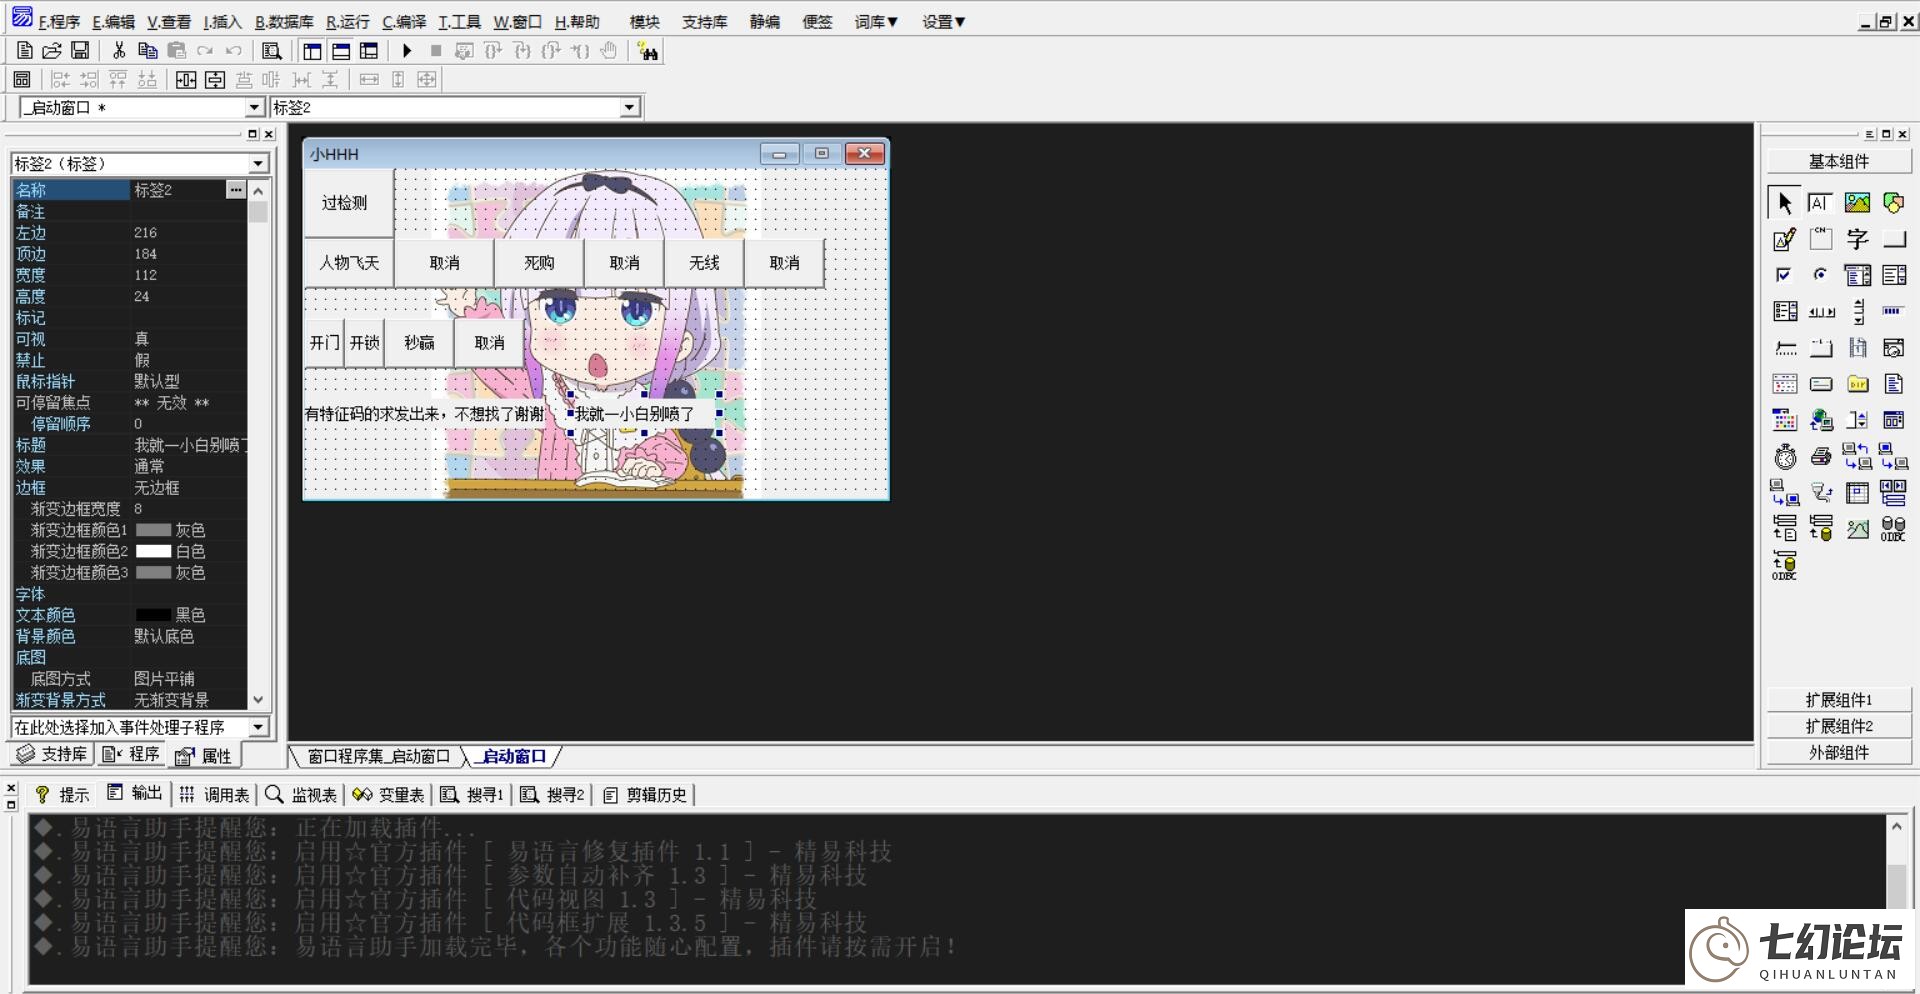Screen dimensions: 1920x994
Task: Click the center horizontally alignment icon
Action: [186, 79]
